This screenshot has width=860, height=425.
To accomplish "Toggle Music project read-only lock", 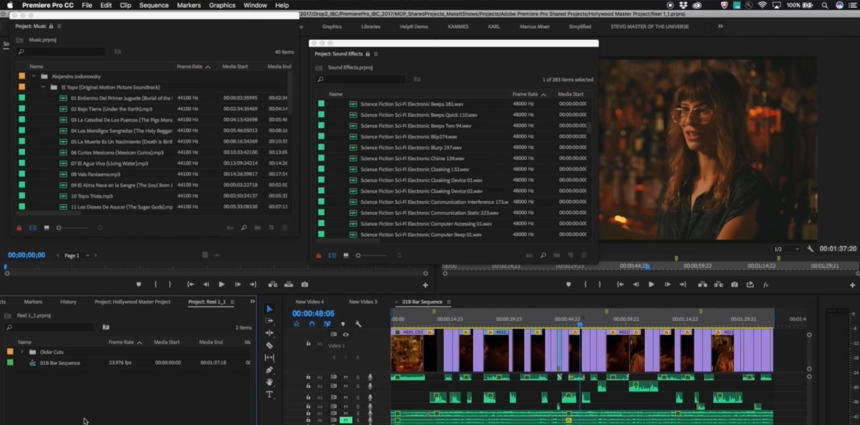I will point(19,228).
